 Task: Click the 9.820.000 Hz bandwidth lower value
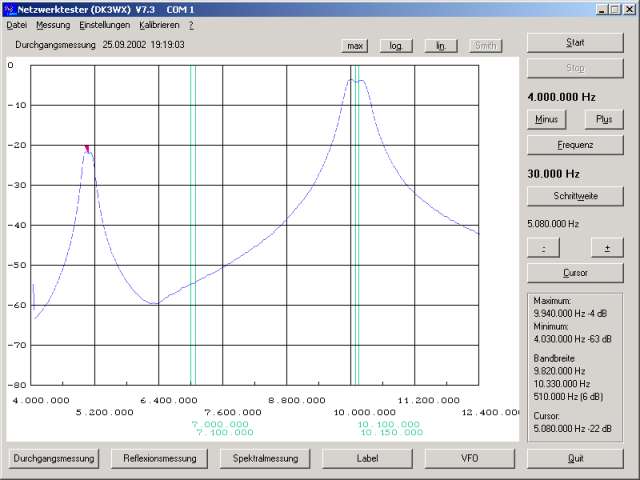[x=559, y=371]
